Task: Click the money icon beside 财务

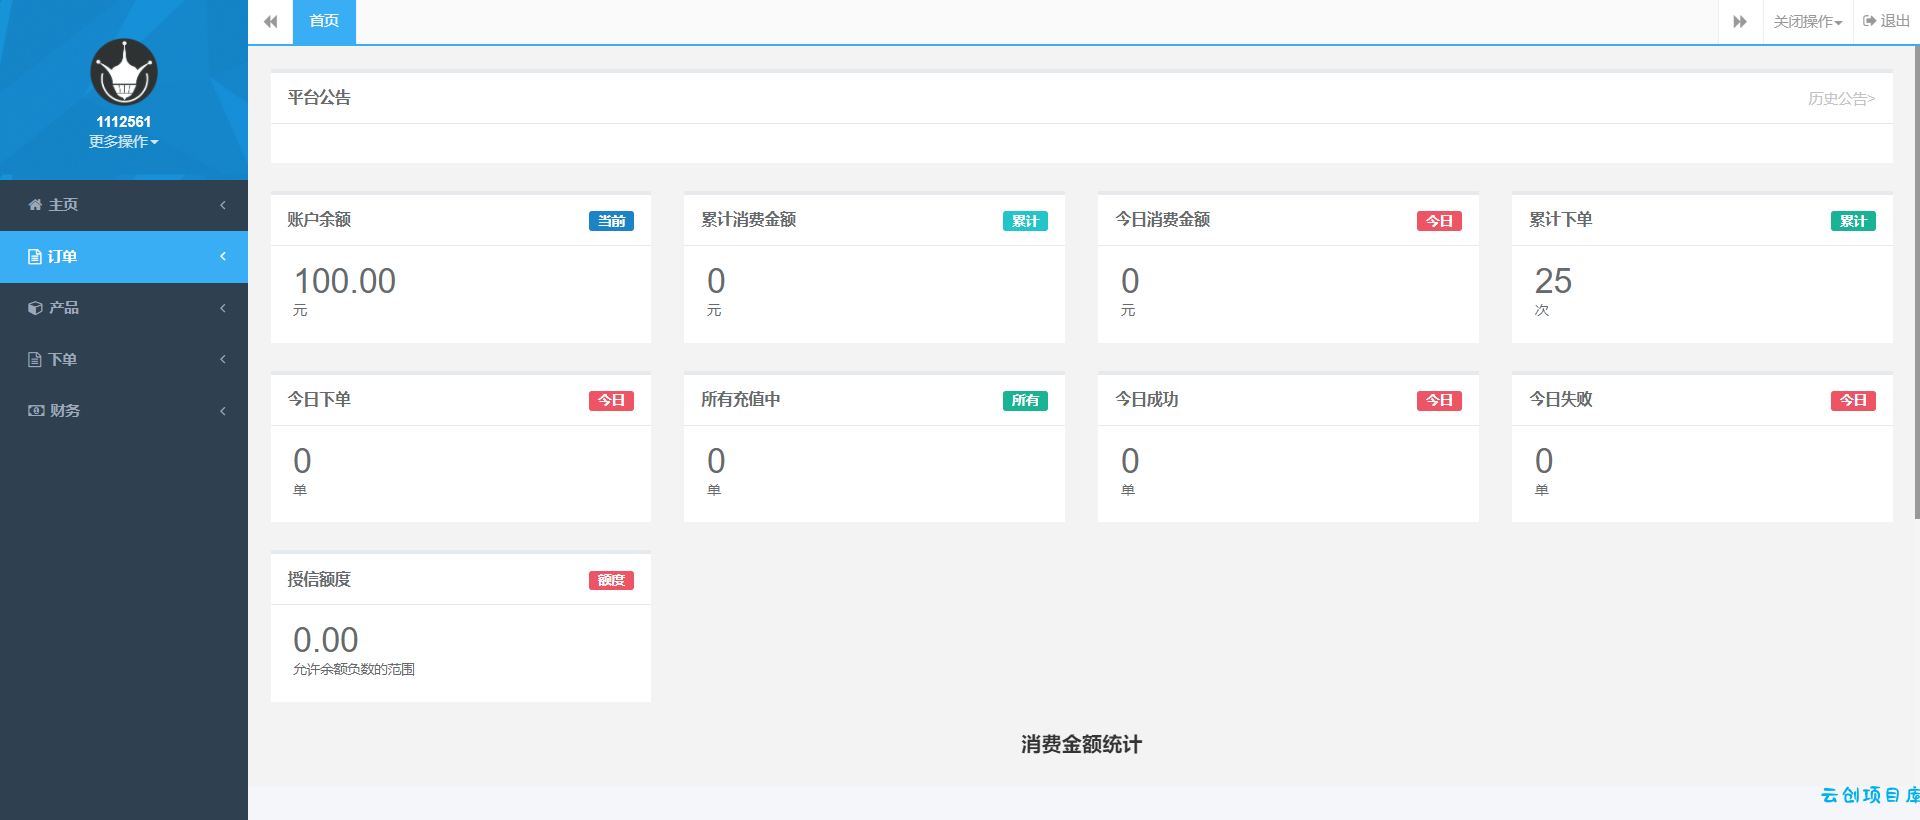Action: coord(36,411)
